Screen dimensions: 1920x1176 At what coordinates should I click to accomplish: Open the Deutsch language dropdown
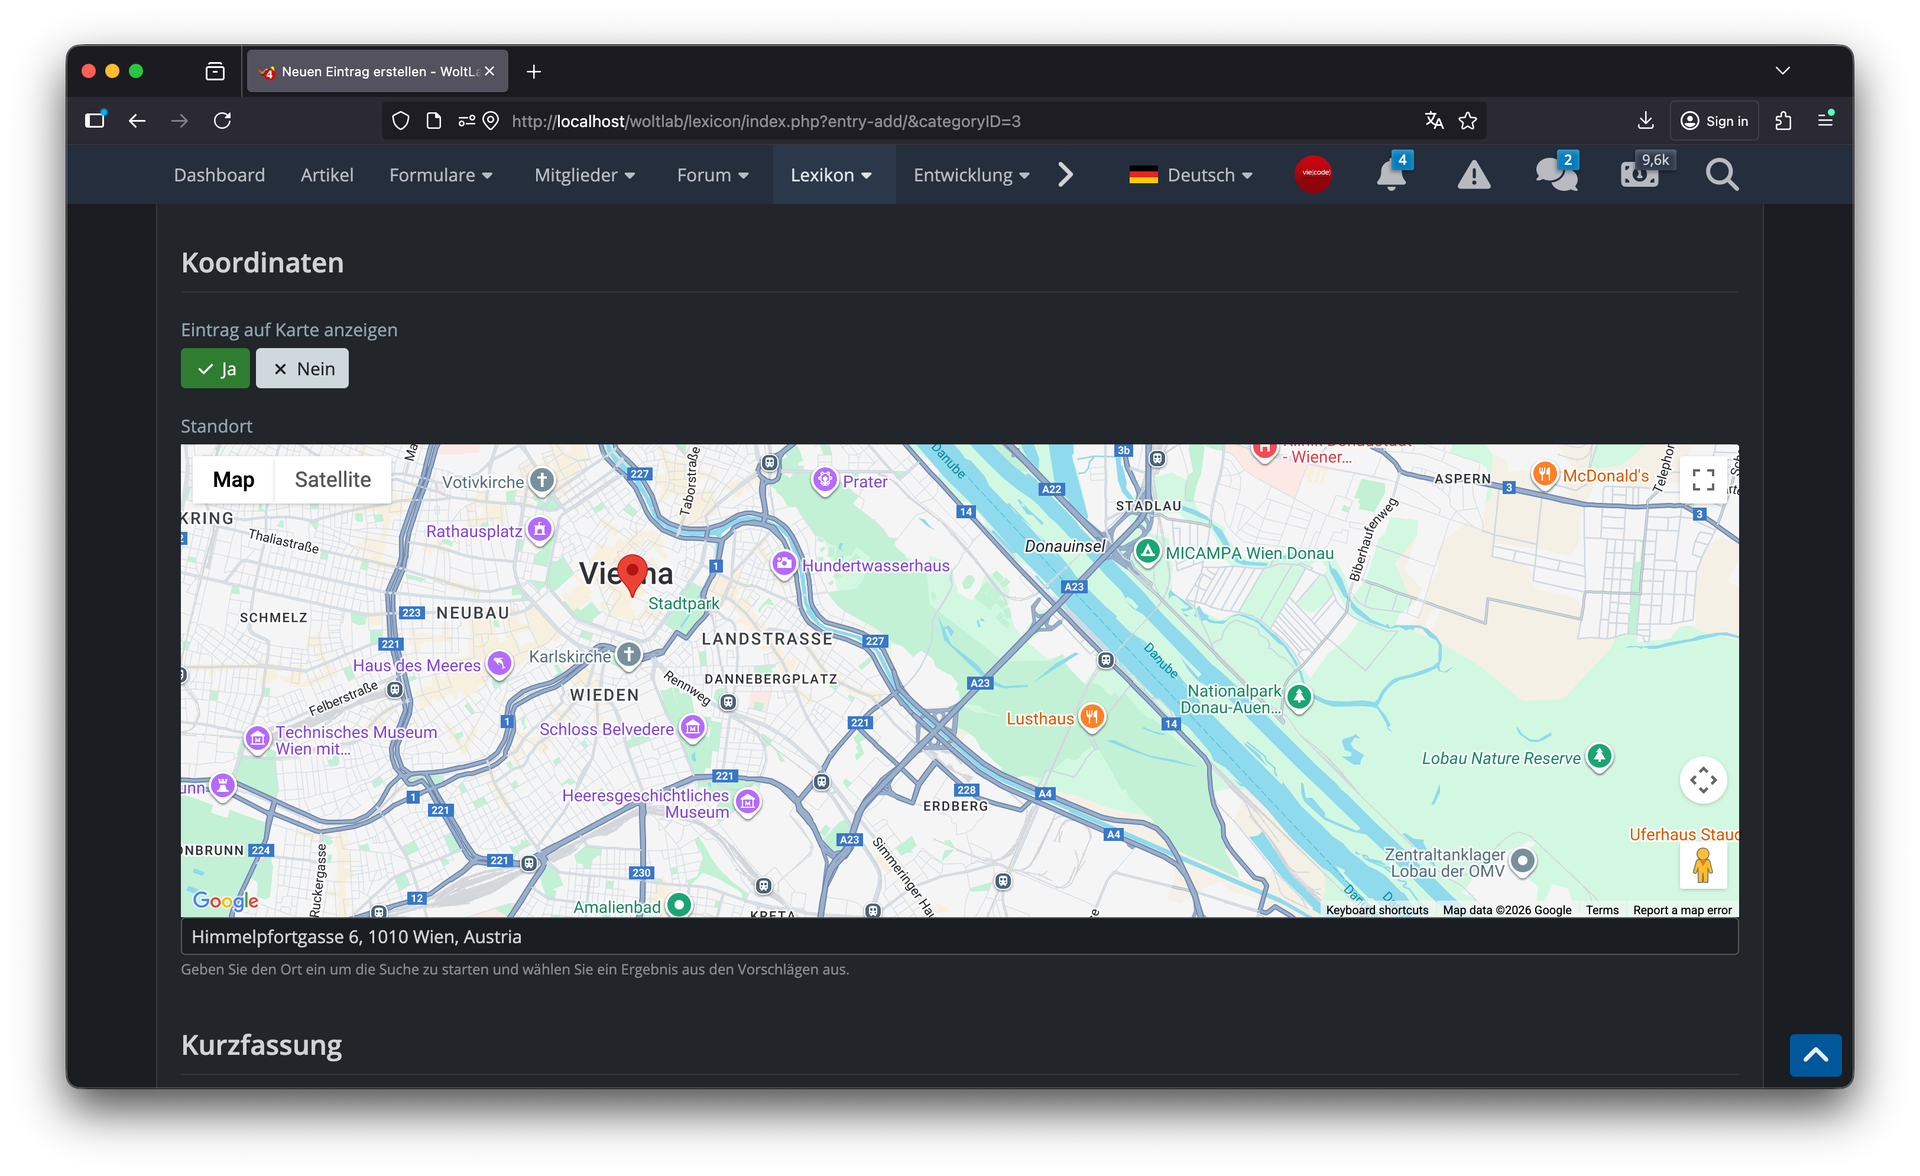1191,175
